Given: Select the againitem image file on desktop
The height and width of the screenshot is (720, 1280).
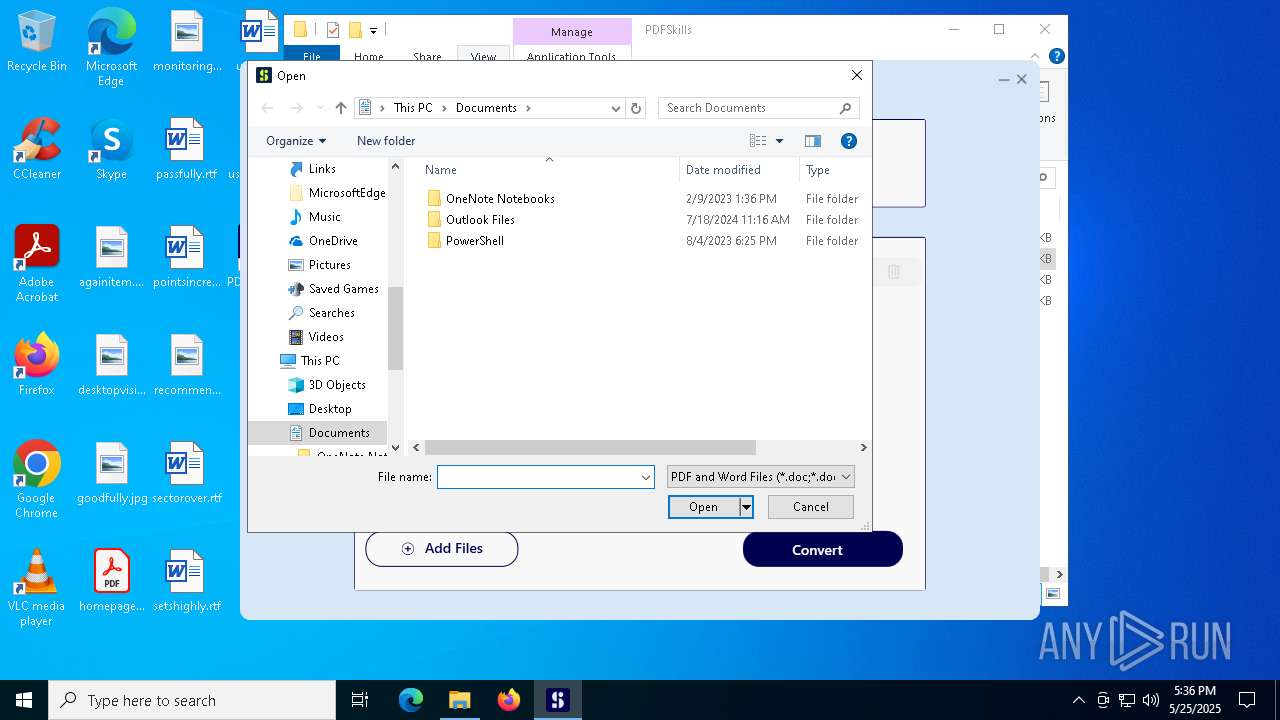Looking at the screenshot, I should point(112,257).
